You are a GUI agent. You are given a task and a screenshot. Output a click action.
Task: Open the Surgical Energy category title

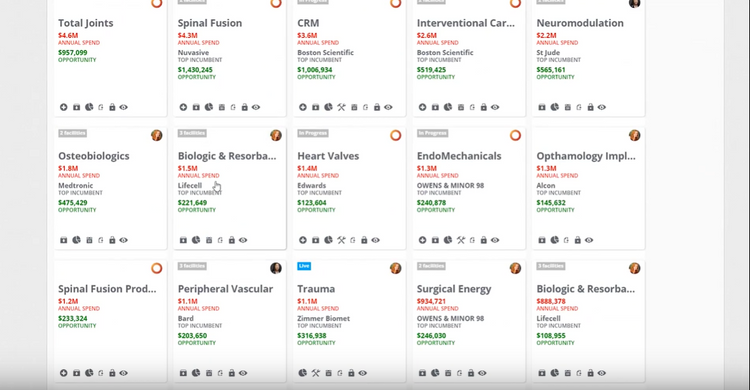(454, 289)
